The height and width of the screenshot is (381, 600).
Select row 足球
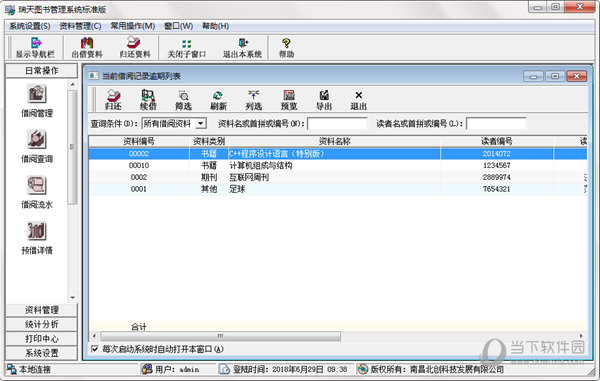pyautogui.click(x=338, y=189)
